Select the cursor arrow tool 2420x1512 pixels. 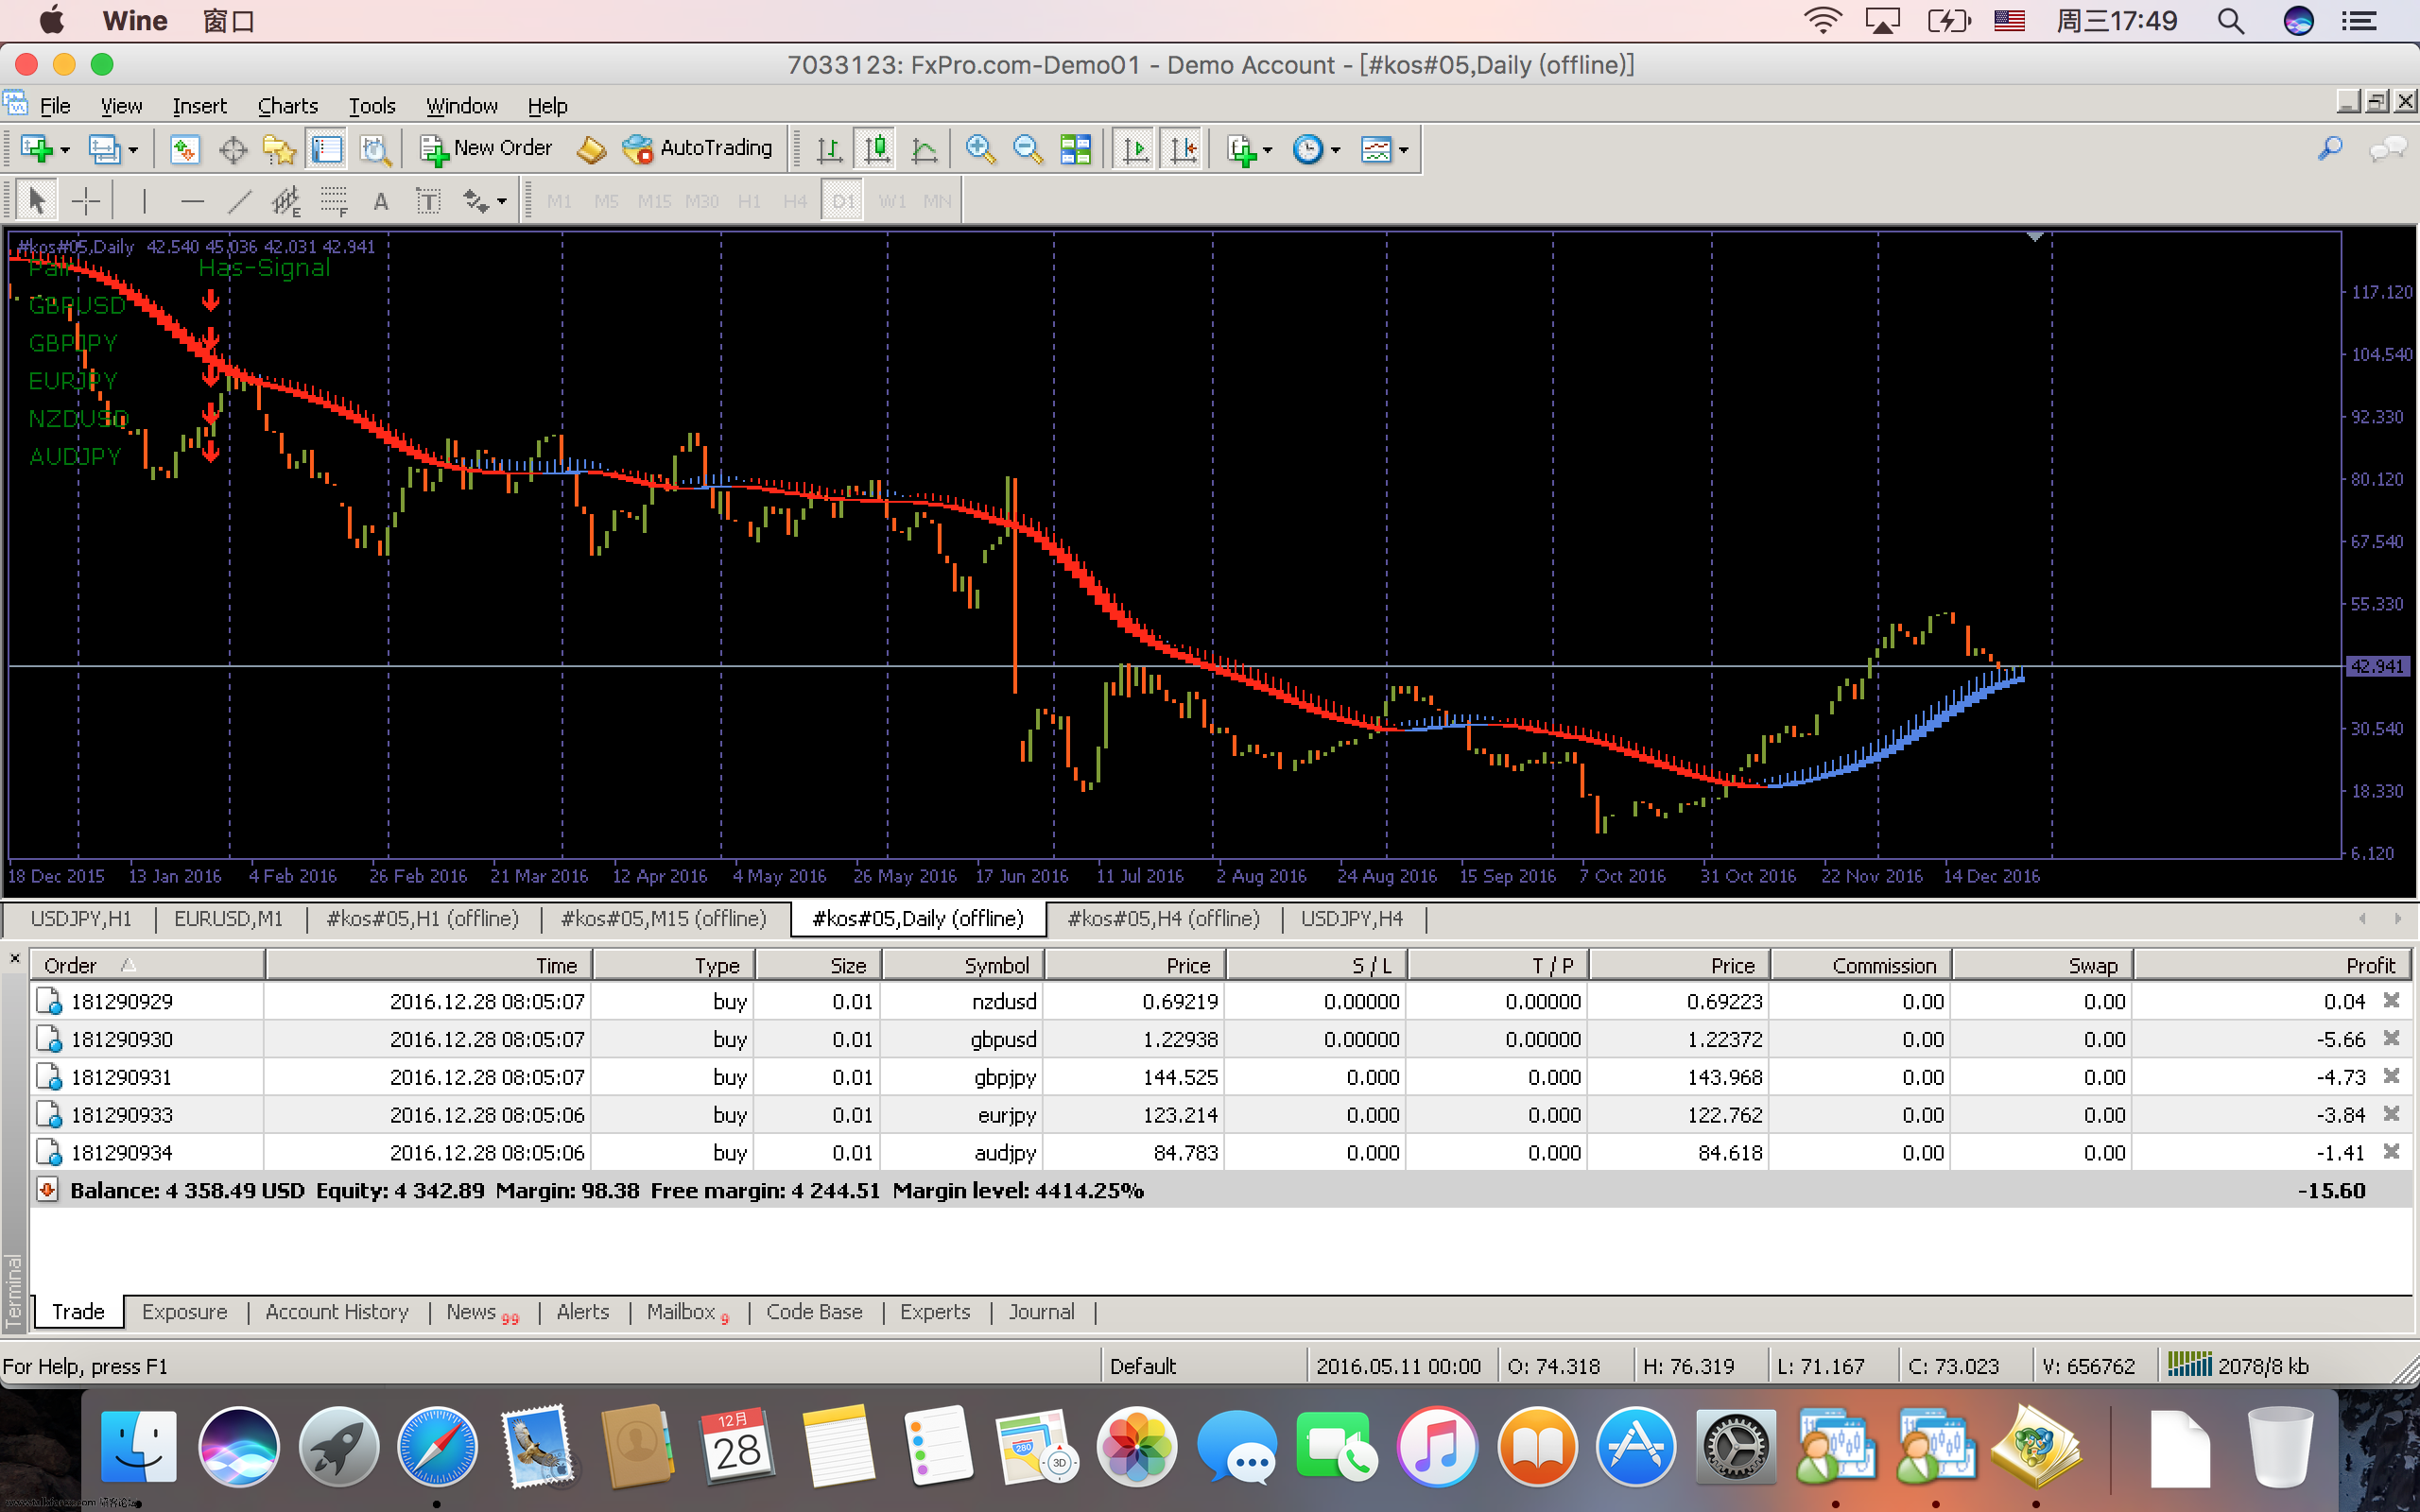37,201
